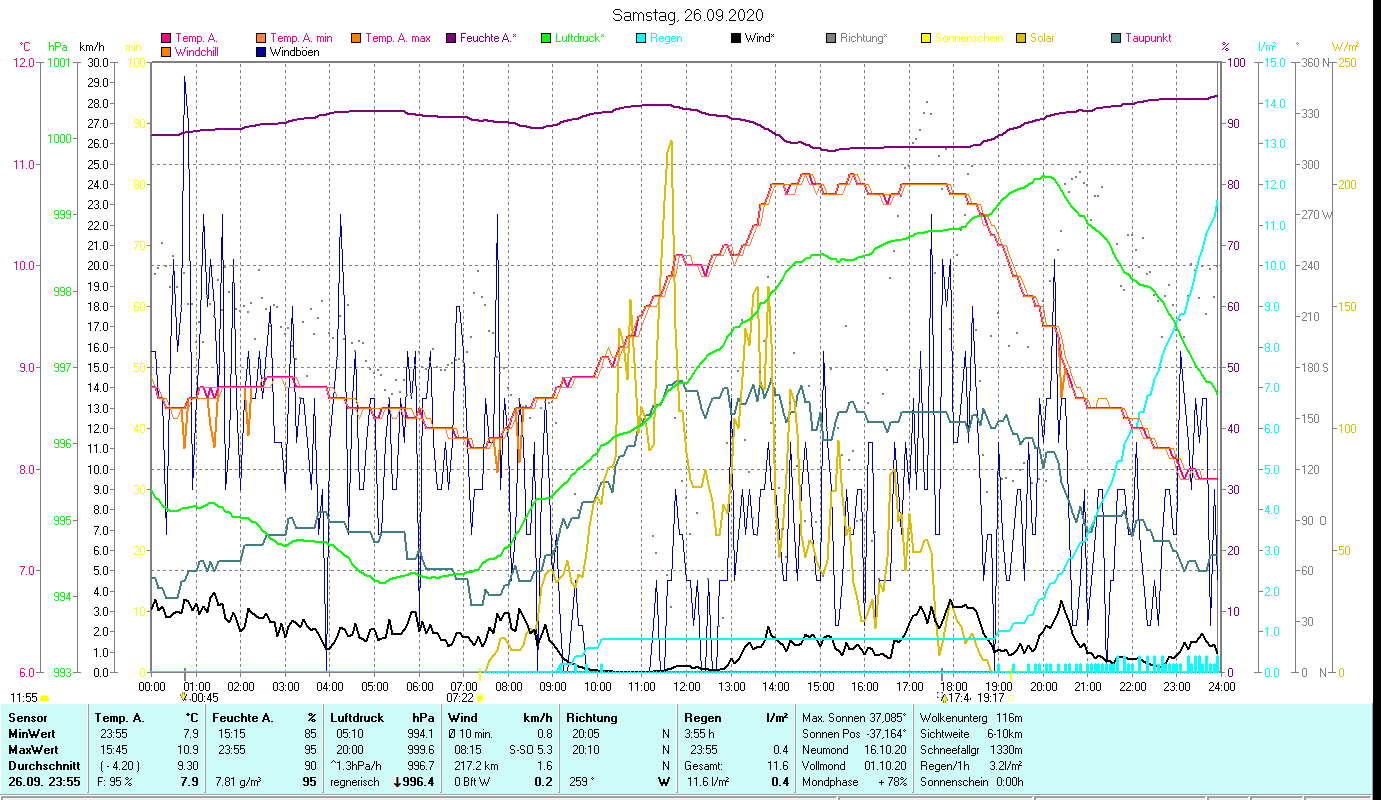
Task: Click the 0 Bft W wind readout
Action: [473, 782]
